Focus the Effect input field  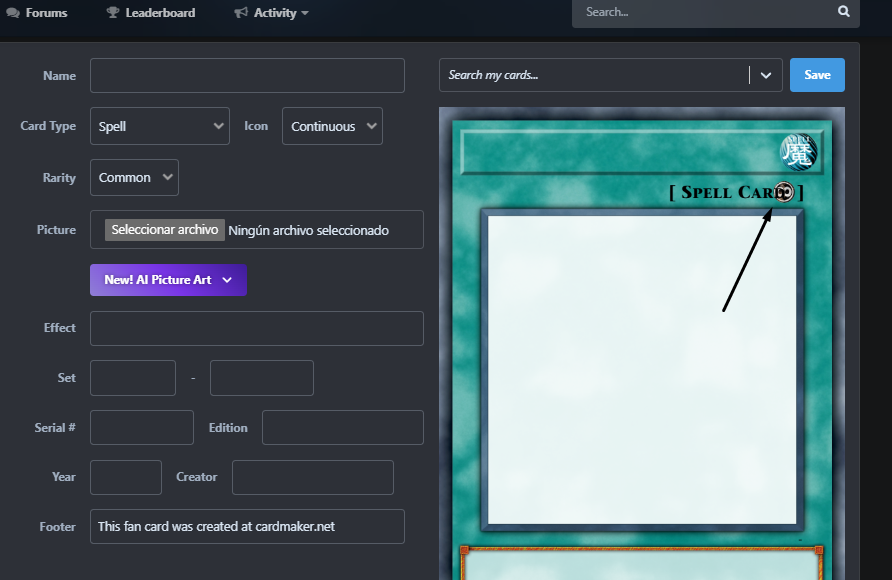click(257, 328)
